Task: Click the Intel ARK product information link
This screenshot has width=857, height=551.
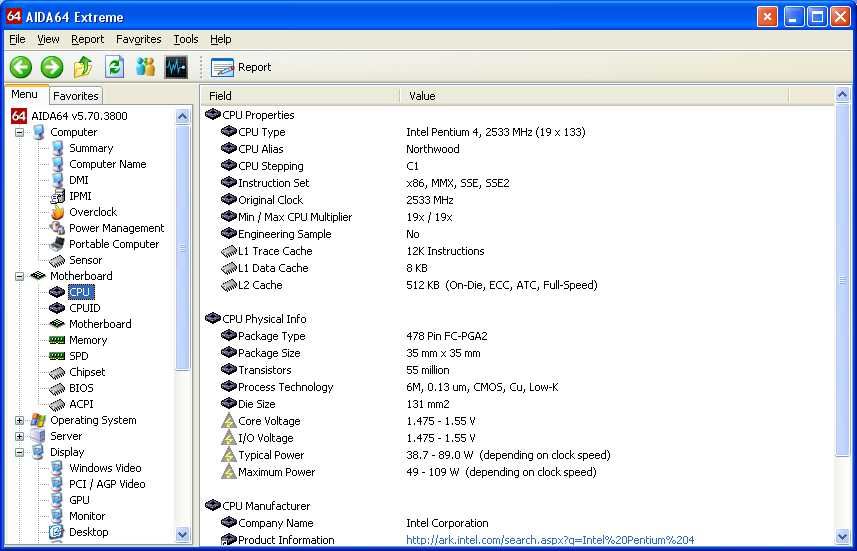Action: pos(550,540)
